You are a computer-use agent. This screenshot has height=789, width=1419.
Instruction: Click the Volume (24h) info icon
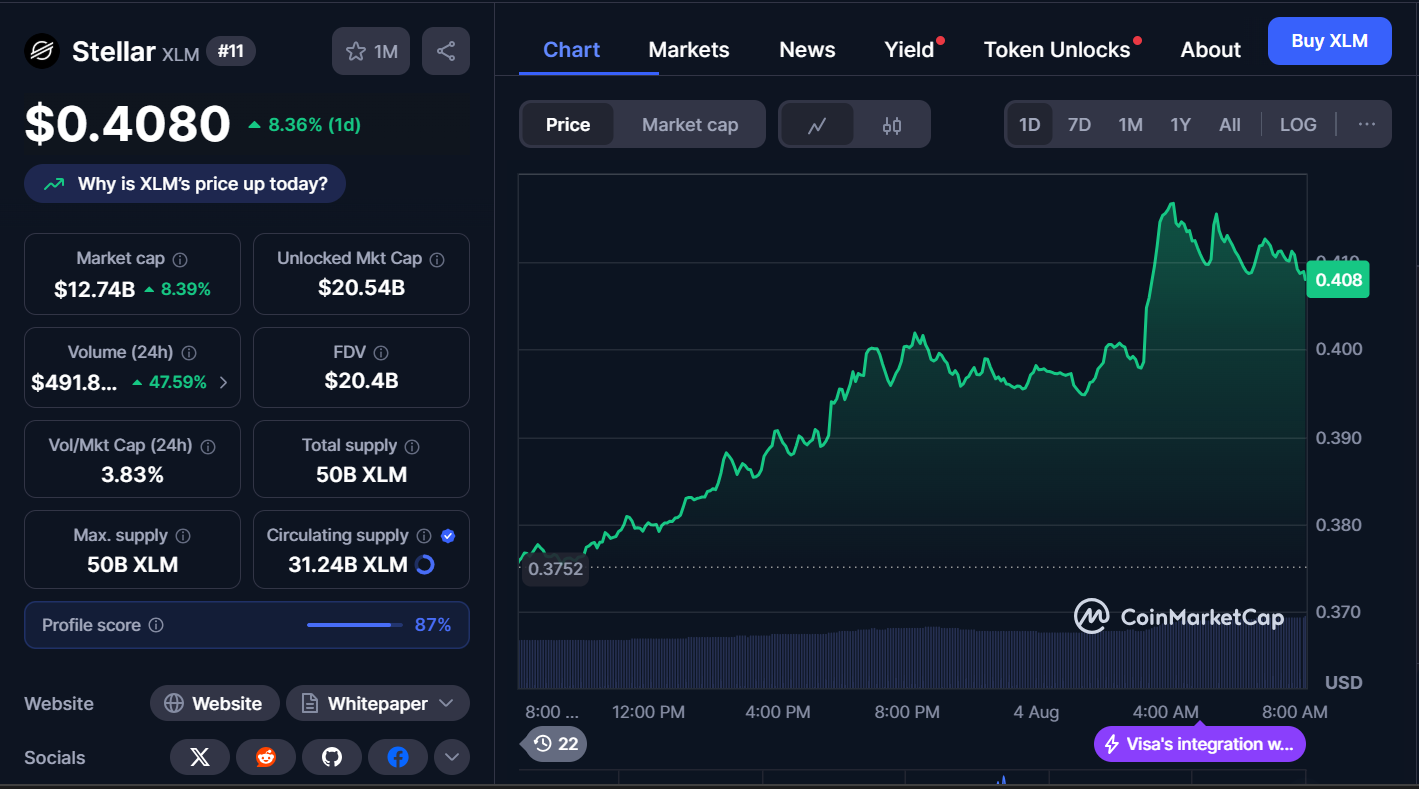[x=189, y=353]
